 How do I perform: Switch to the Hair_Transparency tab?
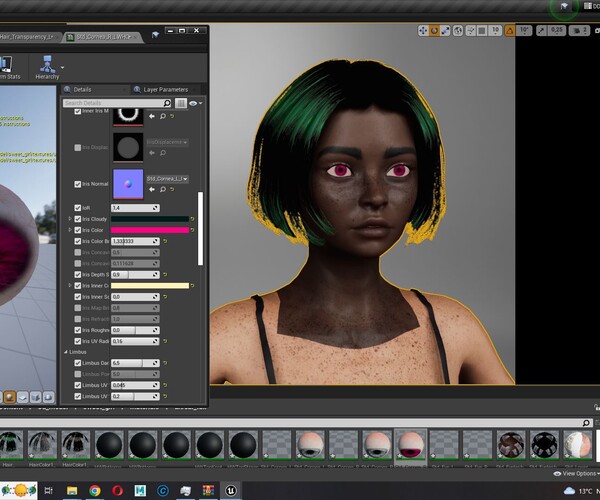29,37
